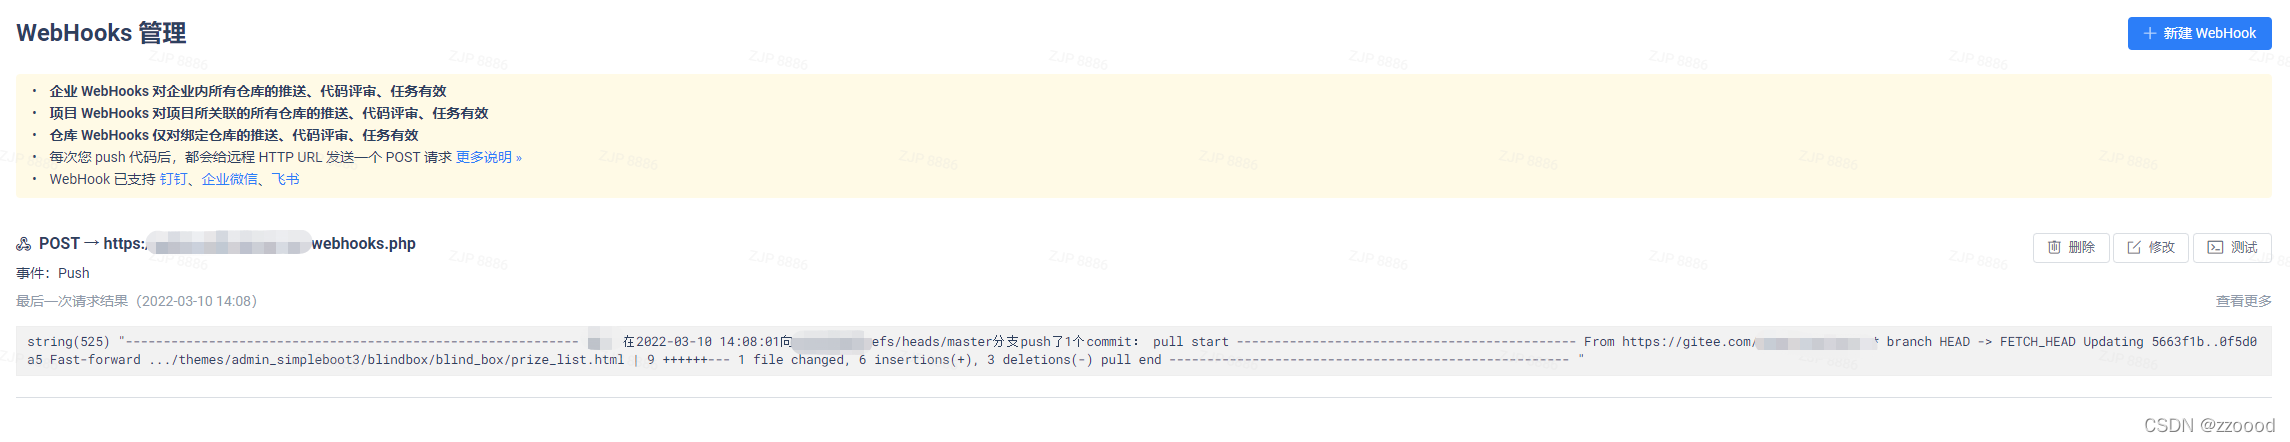Screen dimensions: 2290x442
Task: Open 修改 for this webhook
Action: [2151, 247]
